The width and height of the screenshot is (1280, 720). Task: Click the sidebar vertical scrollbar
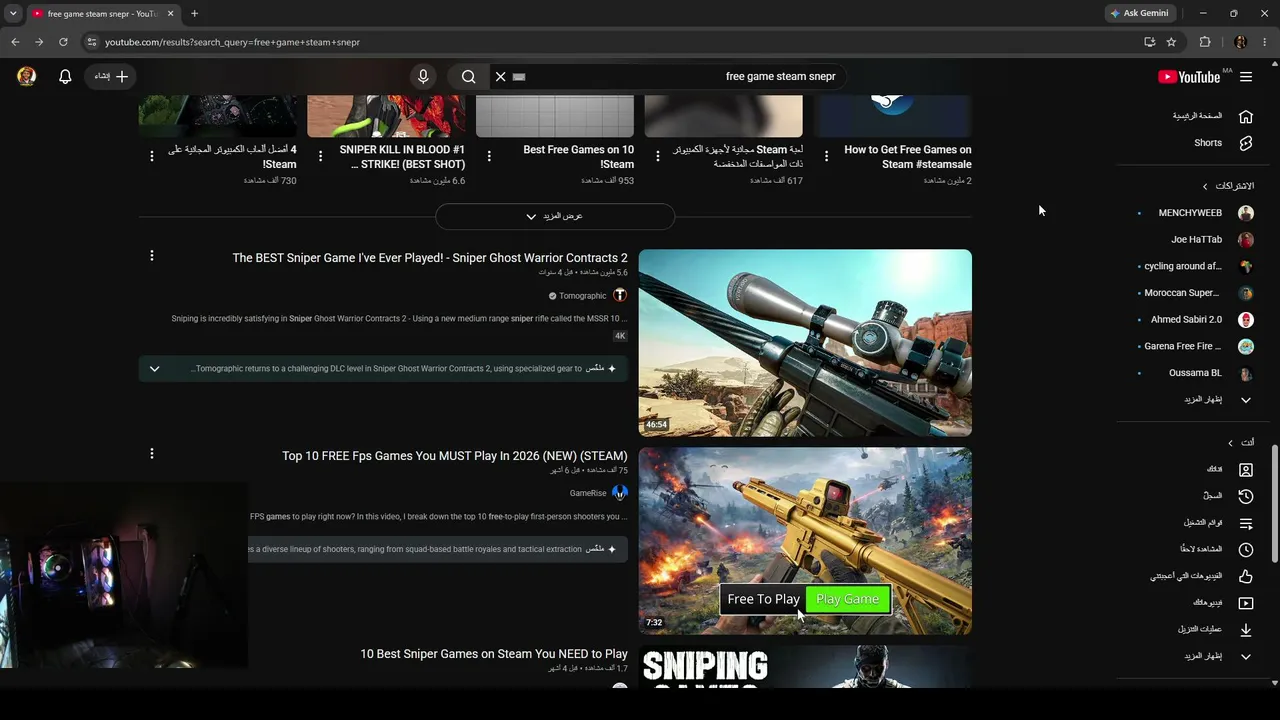pyautogui.click(x=1274, y=504)
